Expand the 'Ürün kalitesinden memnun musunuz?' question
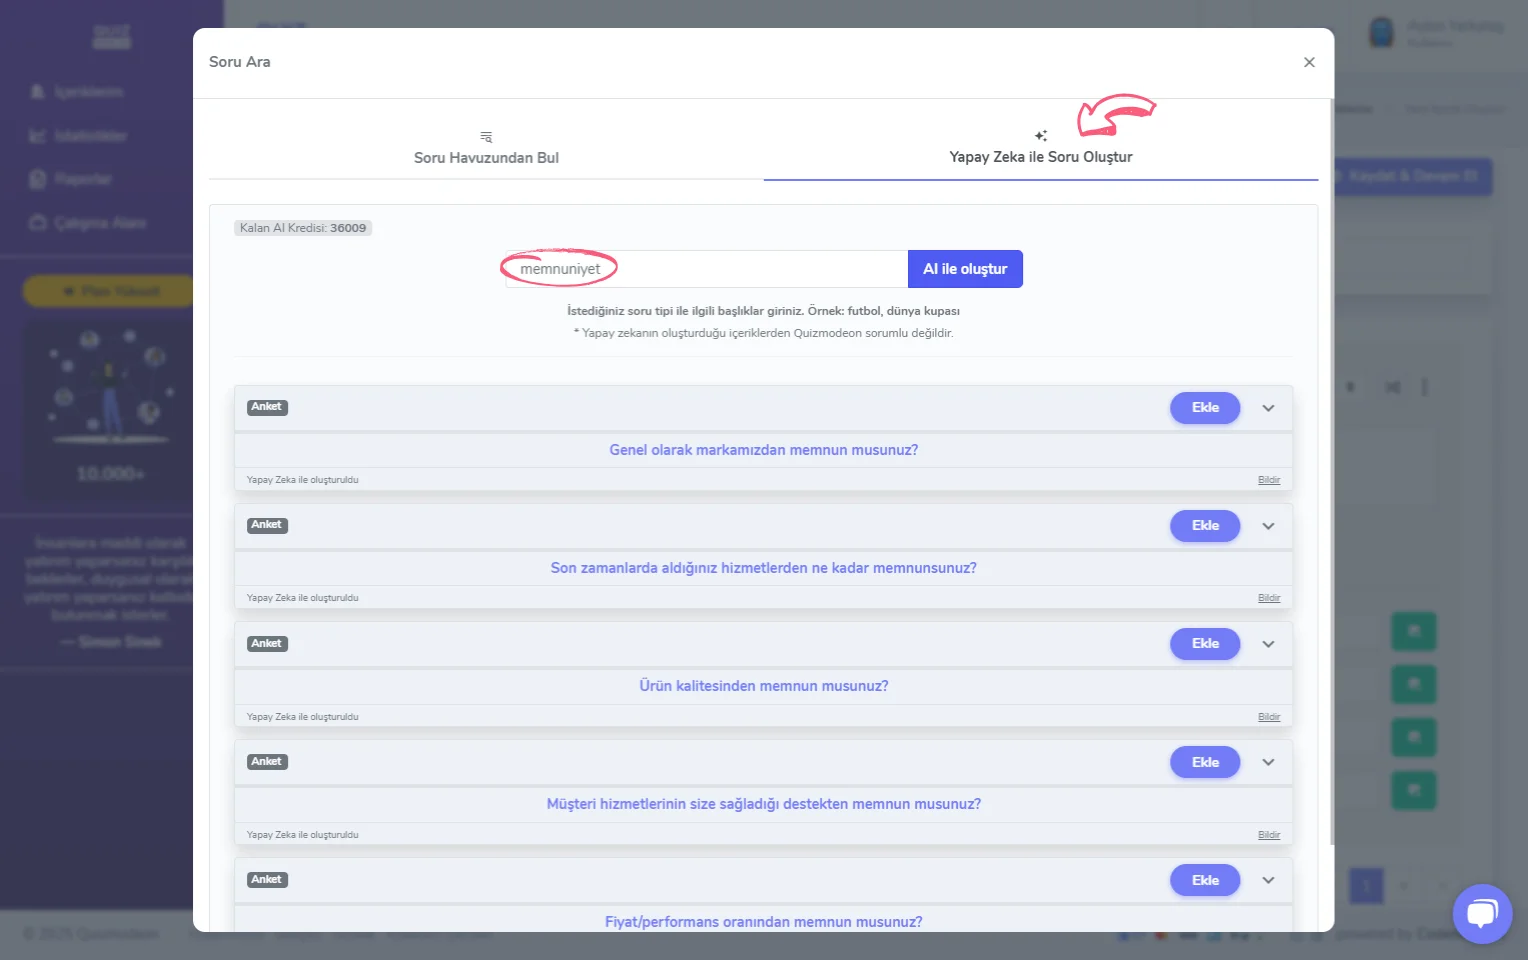This screenshot has height=960, width=1528. tap(1268, 644)
